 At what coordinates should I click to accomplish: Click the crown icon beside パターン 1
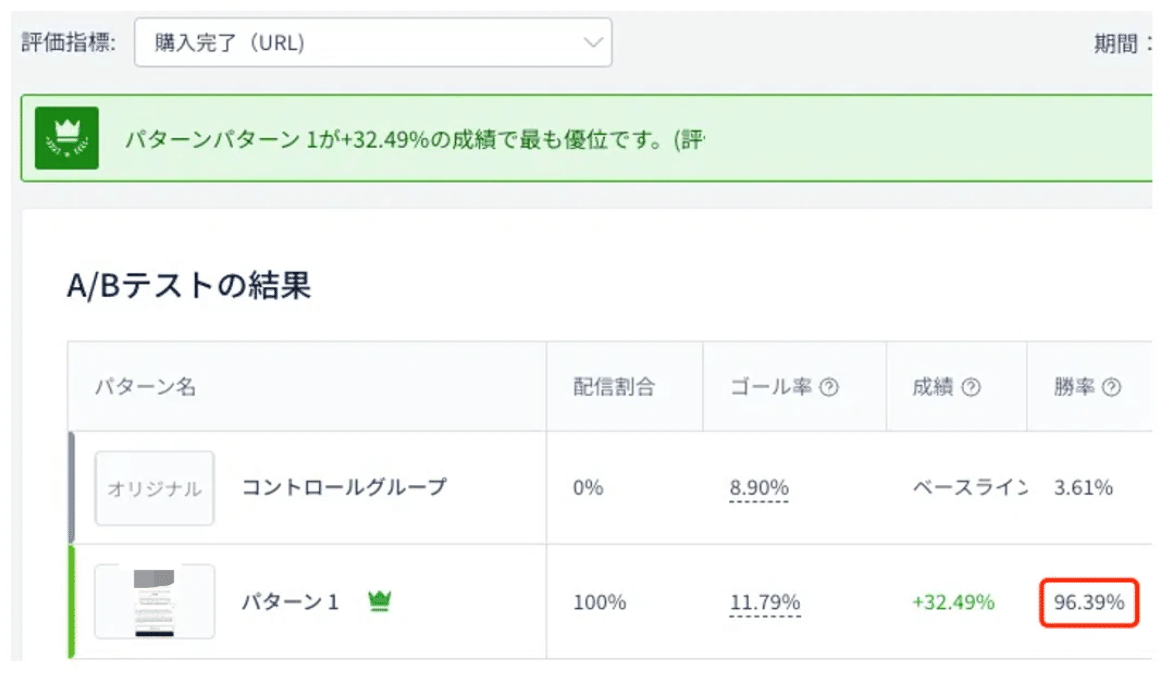point(379,601)
